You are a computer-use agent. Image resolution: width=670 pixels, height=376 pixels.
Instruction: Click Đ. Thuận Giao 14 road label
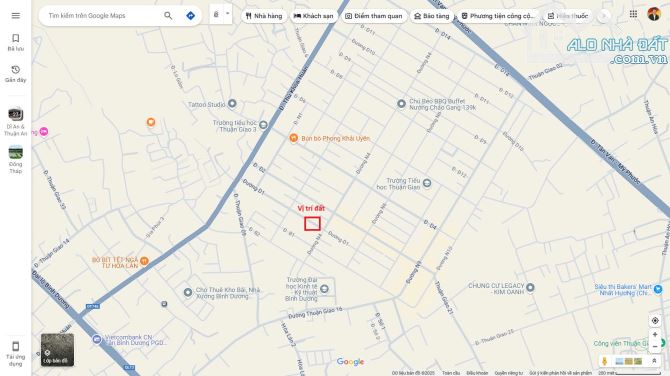pyautogui.click(x=51, y=254)
